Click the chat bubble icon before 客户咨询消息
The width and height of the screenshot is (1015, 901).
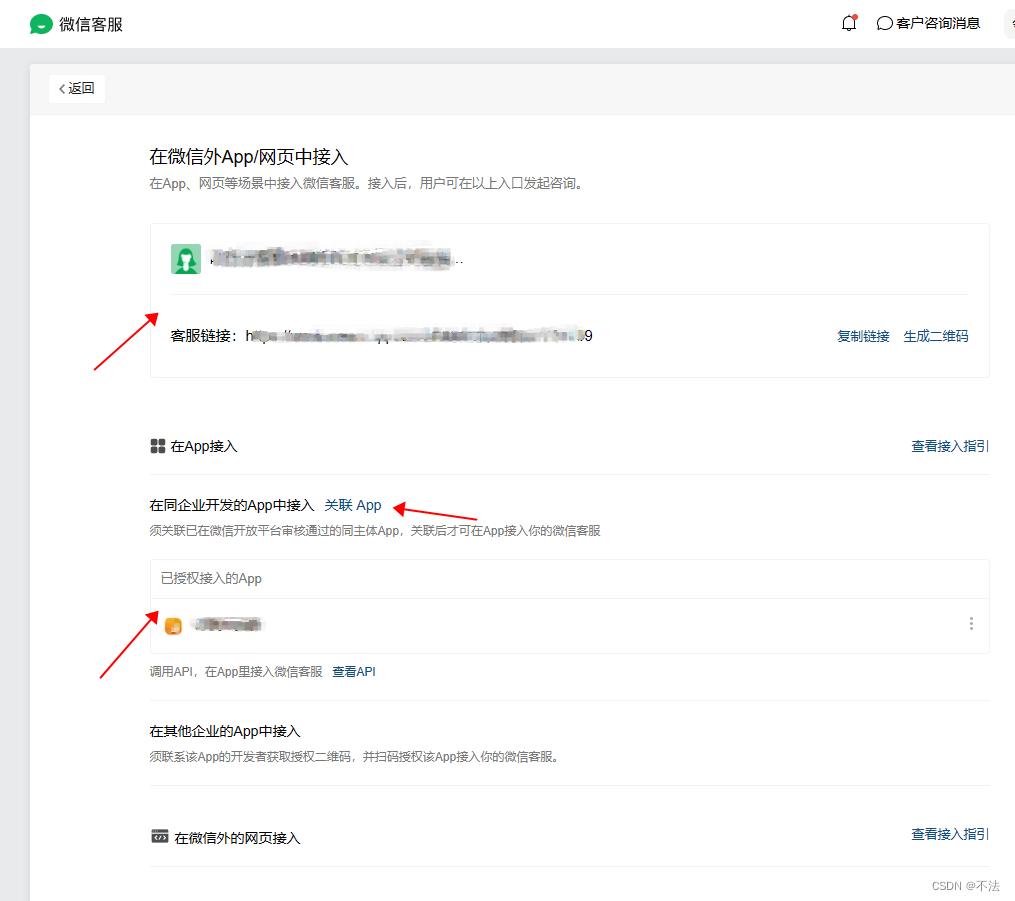point(884,23)
